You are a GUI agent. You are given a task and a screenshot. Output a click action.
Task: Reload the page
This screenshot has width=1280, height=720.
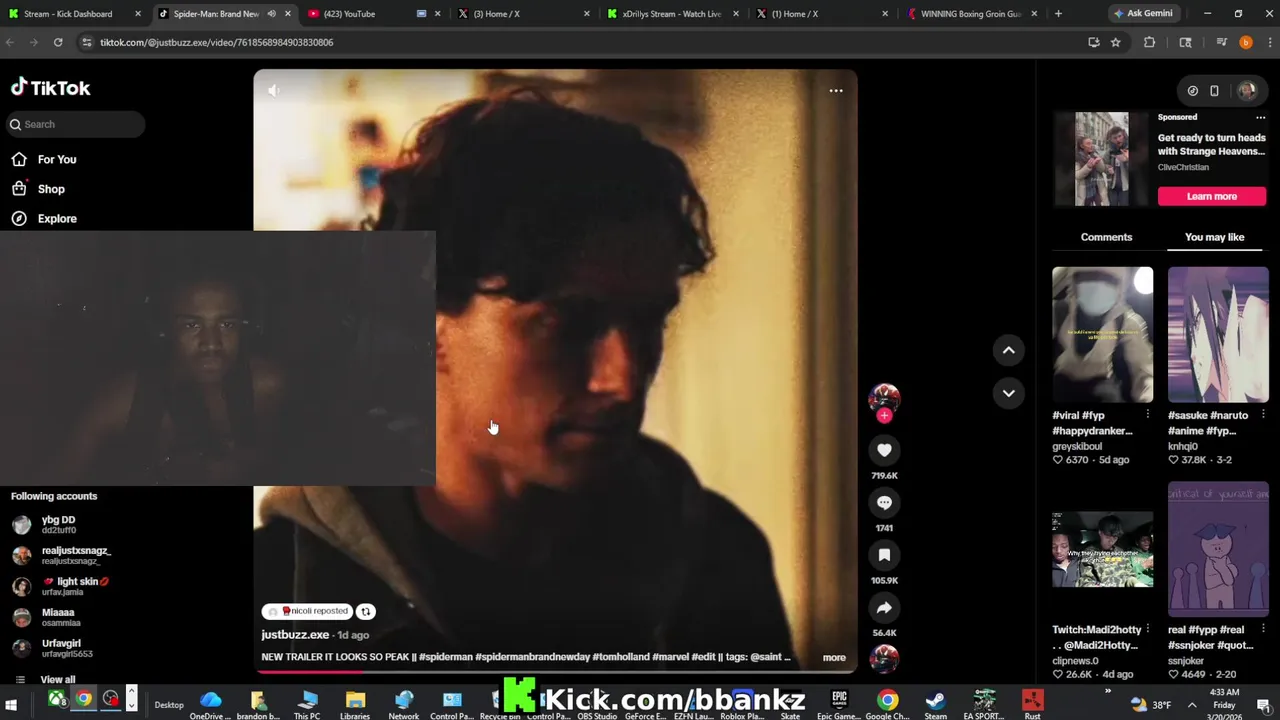[58, 42]
